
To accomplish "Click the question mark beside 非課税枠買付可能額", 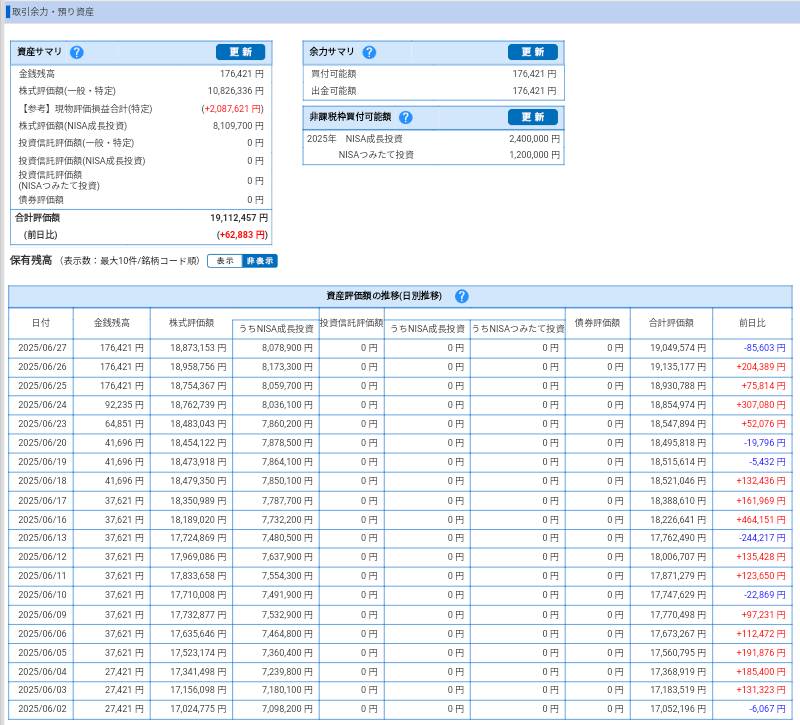I will pos(405,117).
